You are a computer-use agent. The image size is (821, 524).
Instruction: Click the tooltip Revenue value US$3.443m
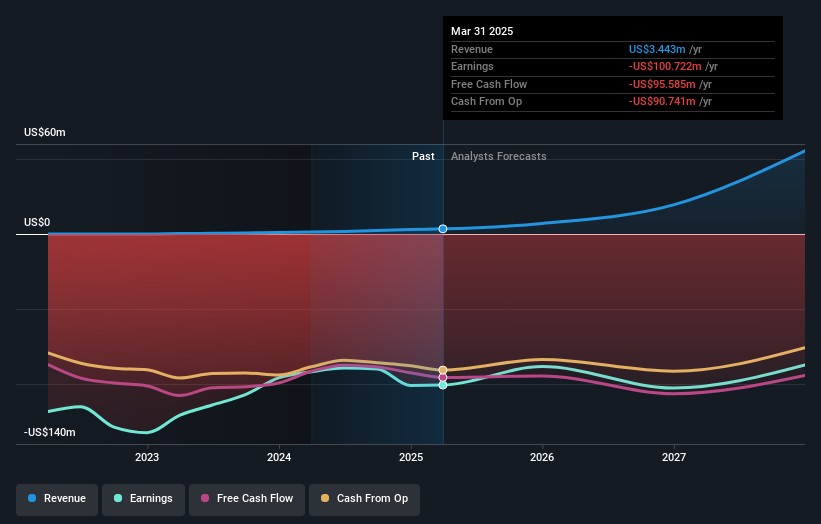657,49
